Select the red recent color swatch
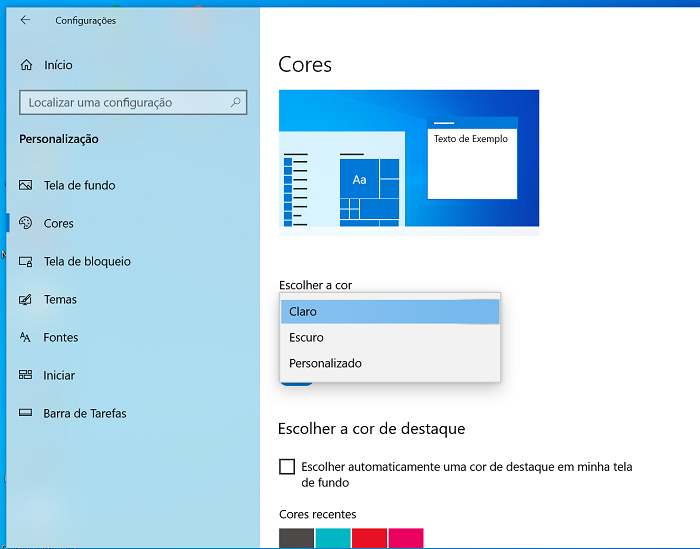The height and width of the screenshot is (549, 700). click(369, 538)
